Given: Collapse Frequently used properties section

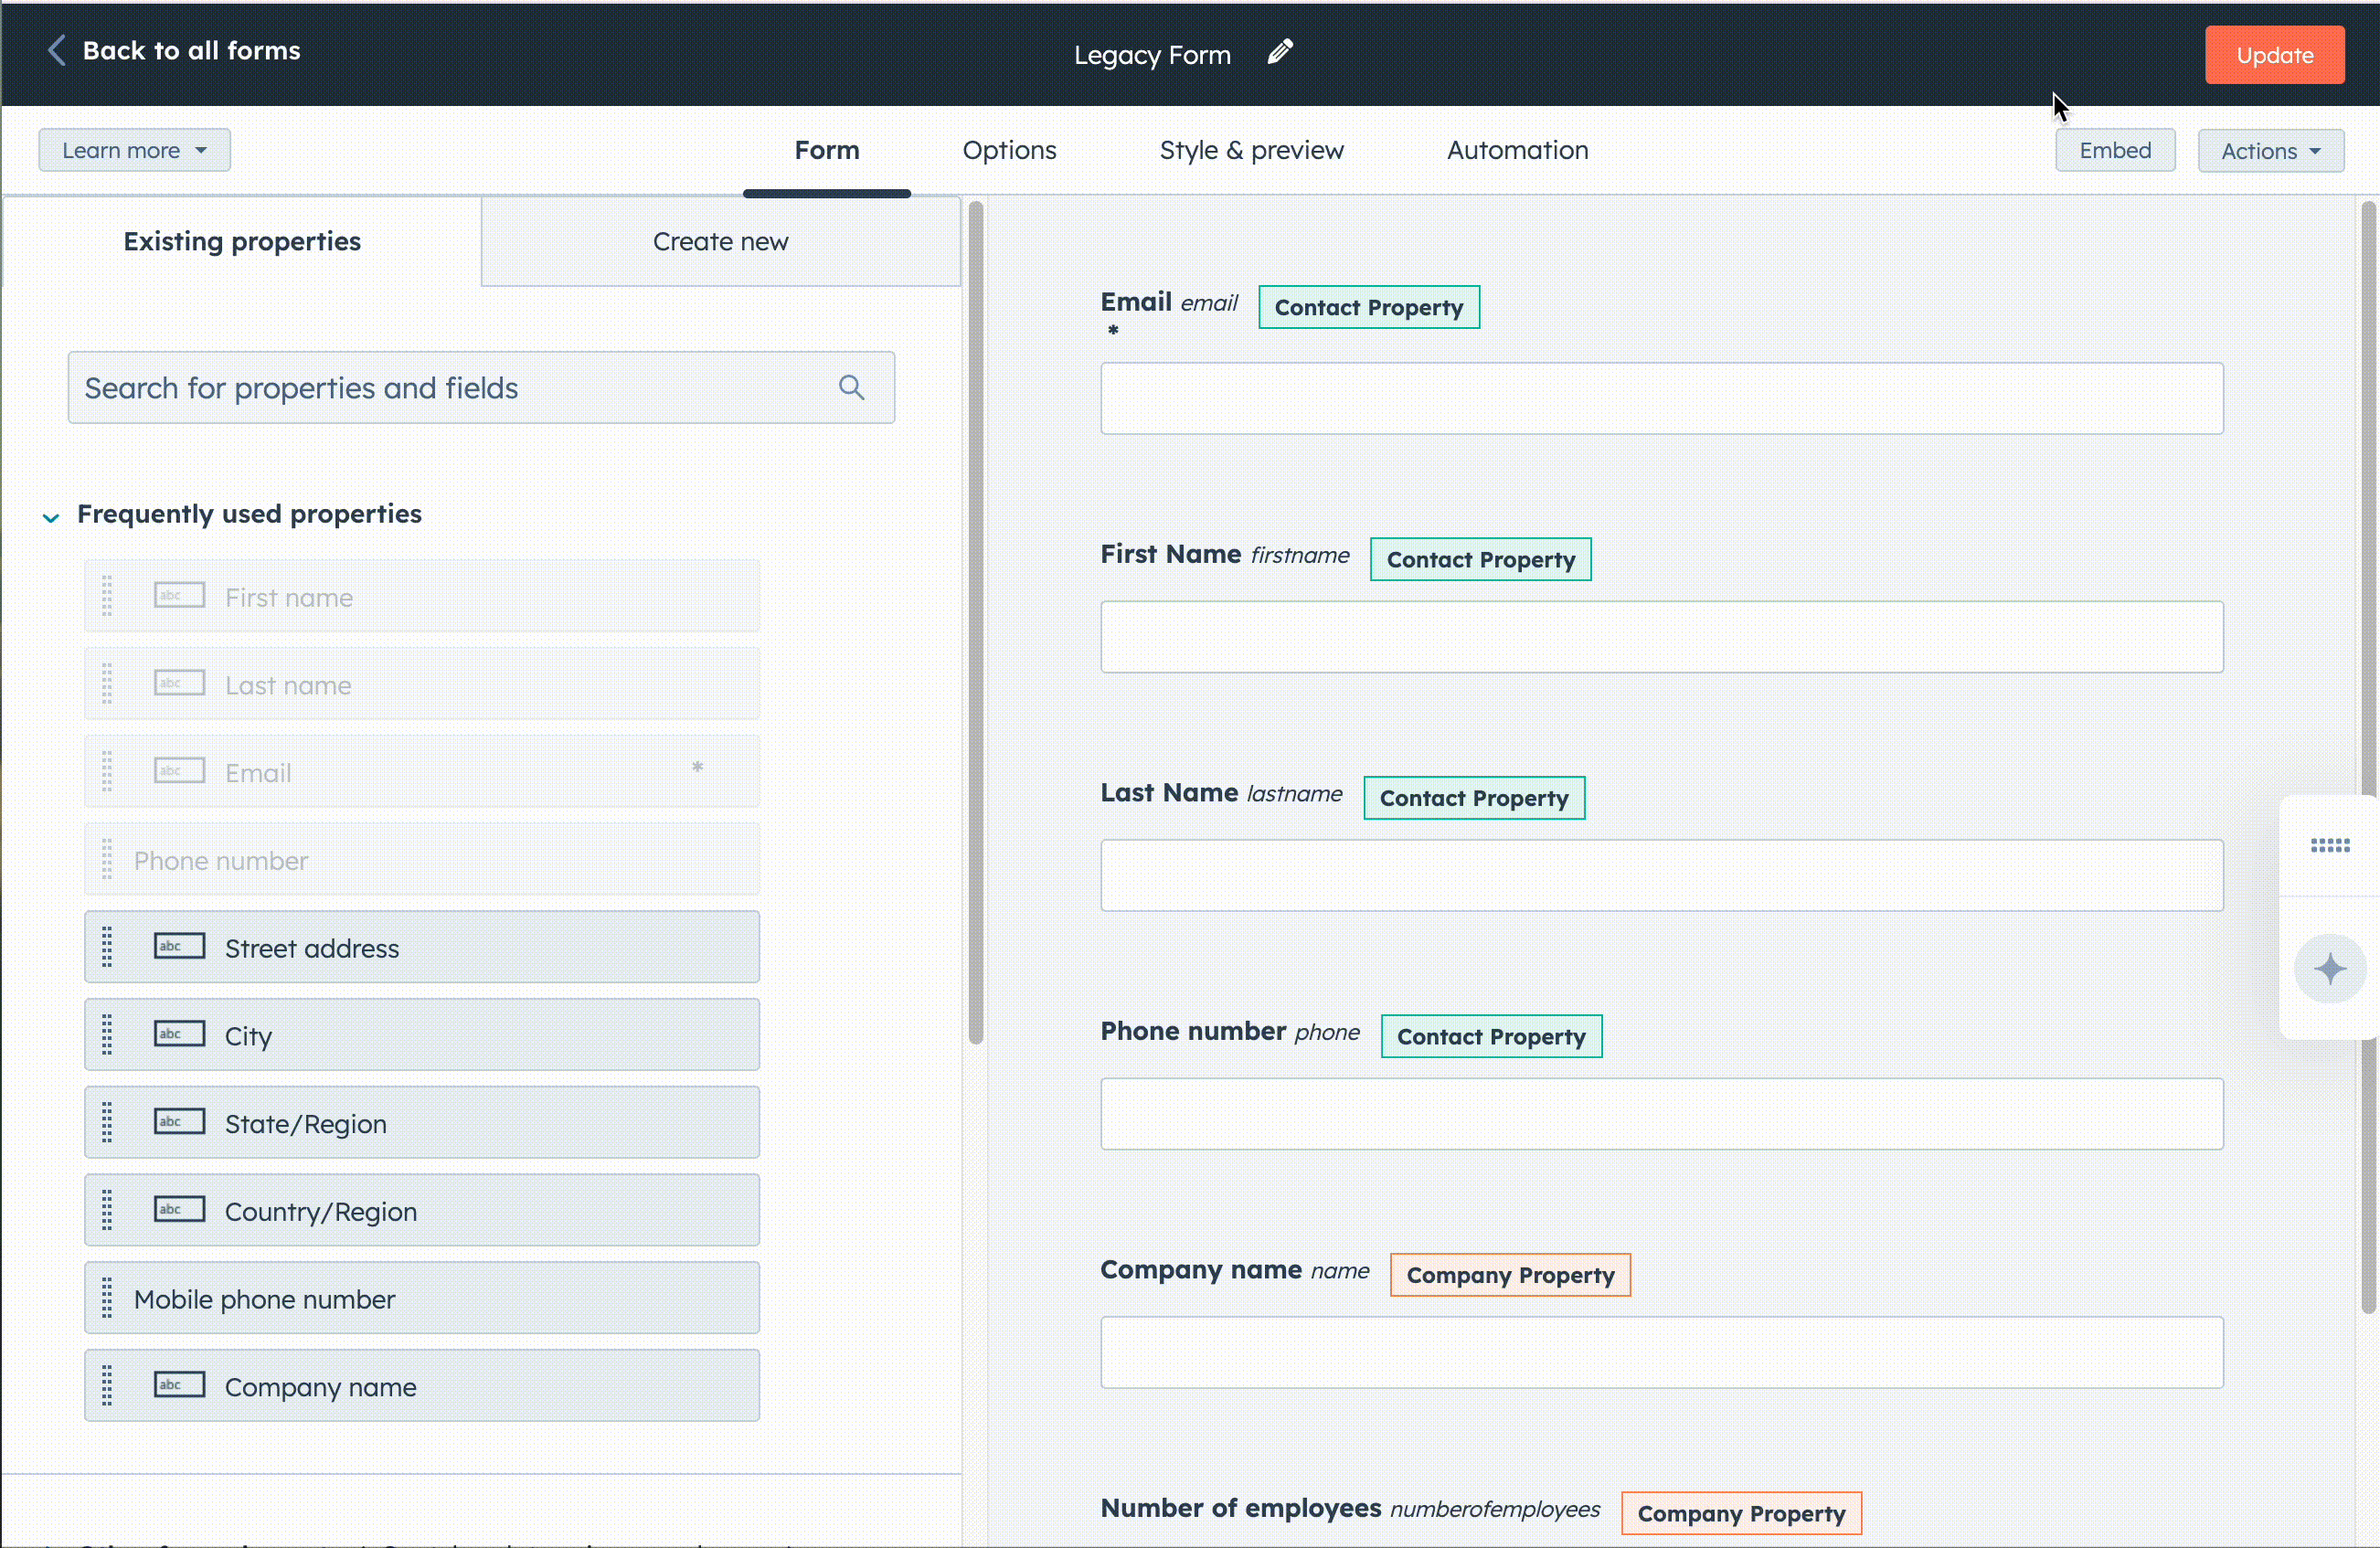Looking at the screenshot, I should [x=51, y=516].
